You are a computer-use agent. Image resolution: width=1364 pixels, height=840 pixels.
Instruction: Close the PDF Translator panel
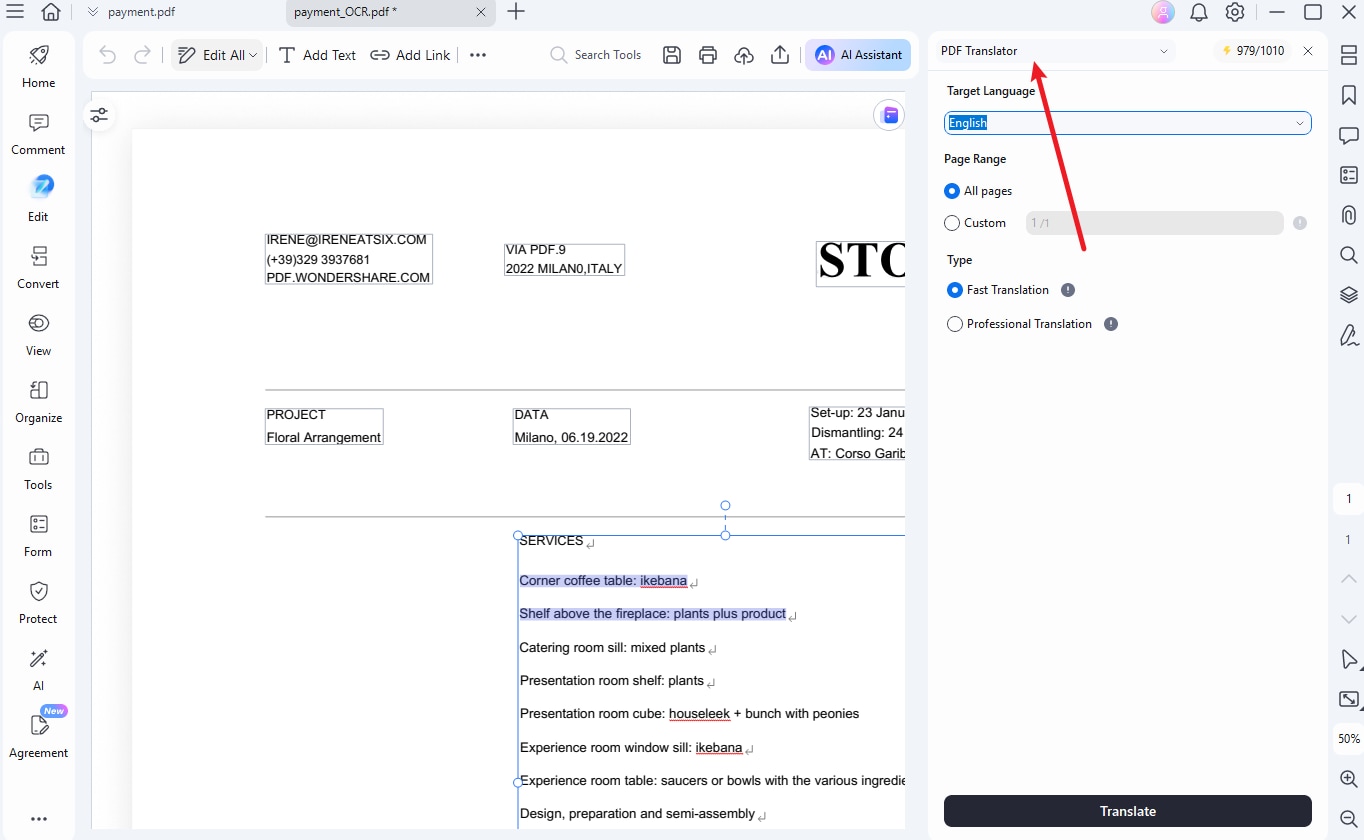(x=1308, y=51)
